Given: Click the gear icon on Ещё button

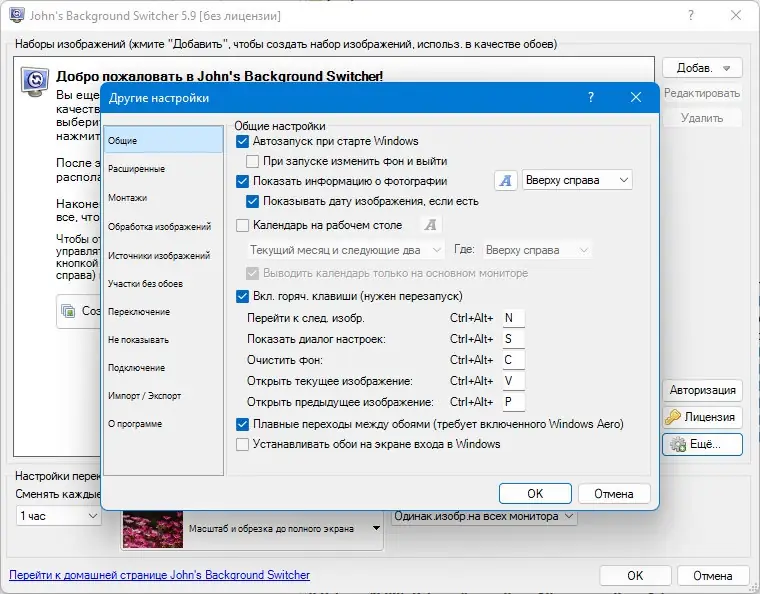Looking at the screenshot, I should [x=678, y=444].
